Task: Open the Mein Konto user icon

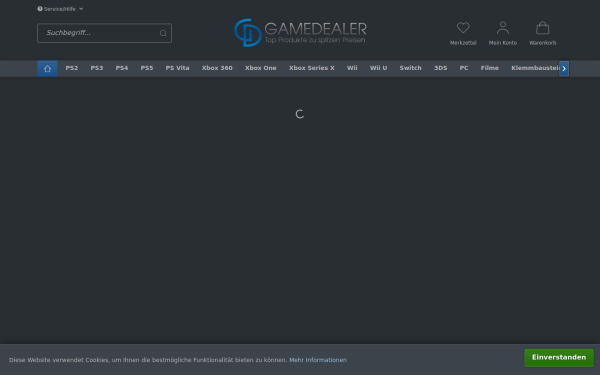Action: [x=503, y=28]
